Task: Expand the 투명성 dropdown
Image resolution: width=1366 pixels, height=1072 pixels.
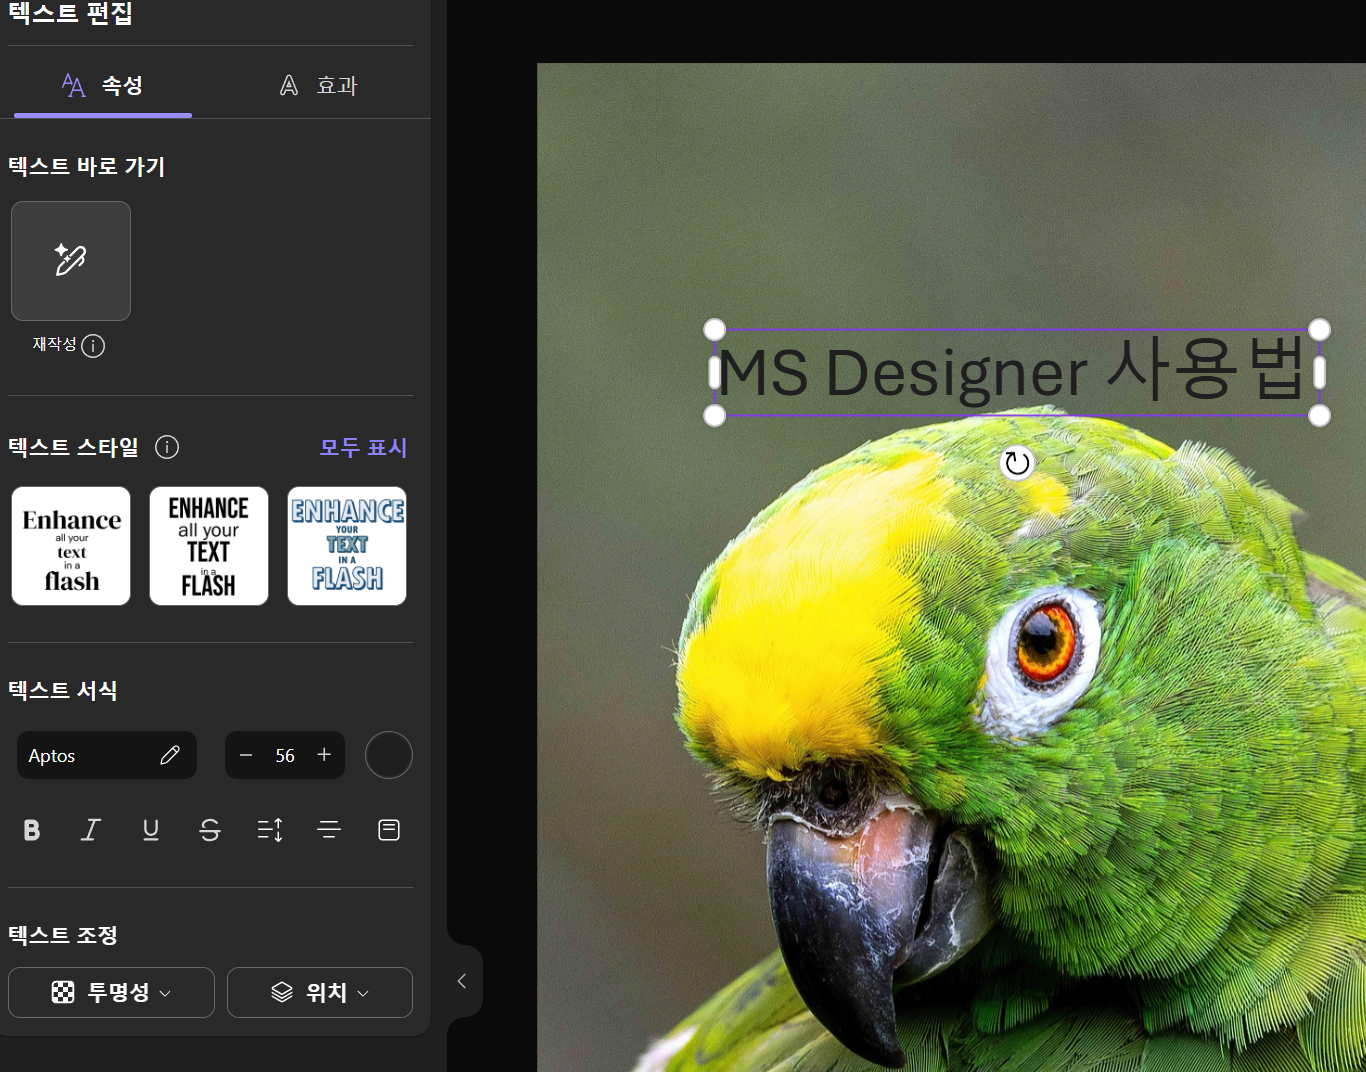Action: (x=111, y=992)
